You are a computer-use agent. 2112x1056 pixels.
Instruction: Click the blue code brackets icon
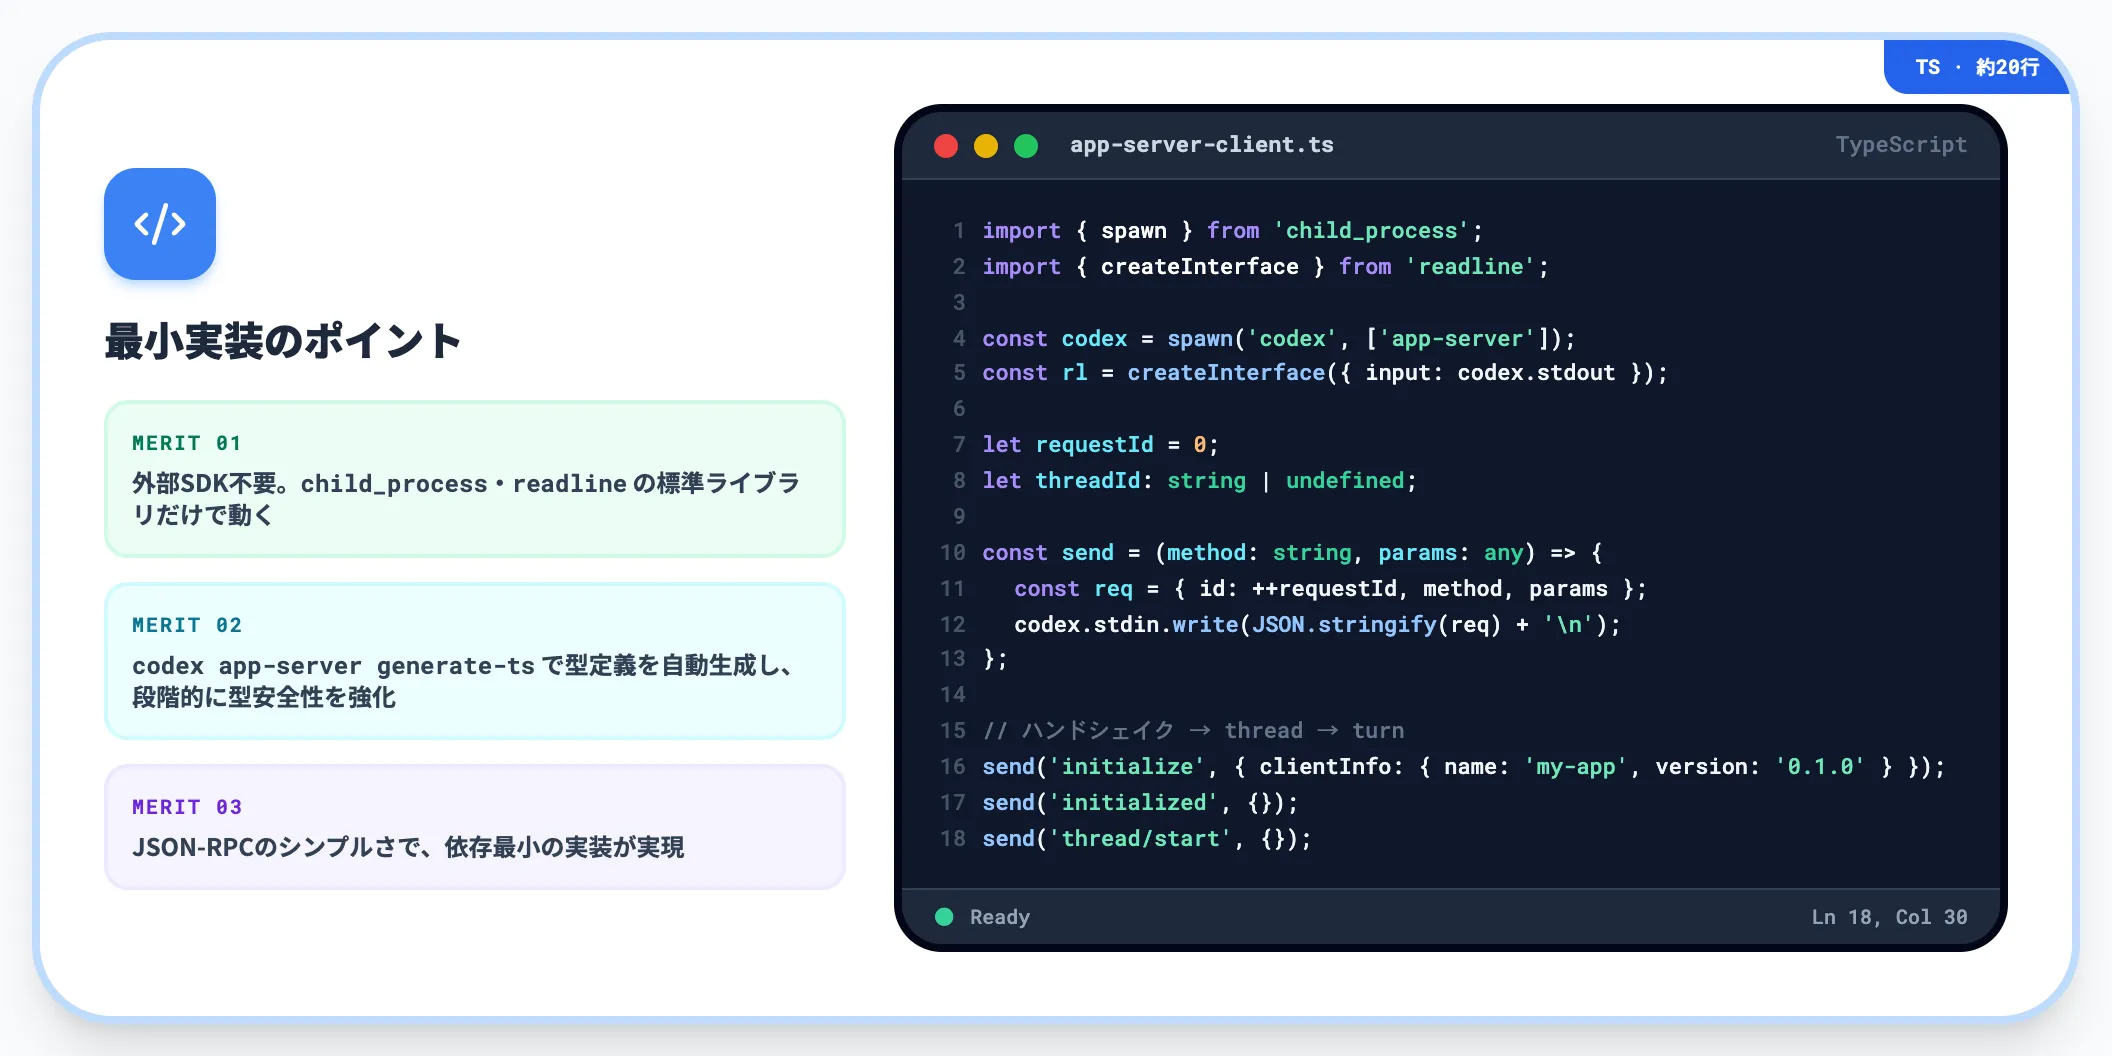click(x=160, y=224)
